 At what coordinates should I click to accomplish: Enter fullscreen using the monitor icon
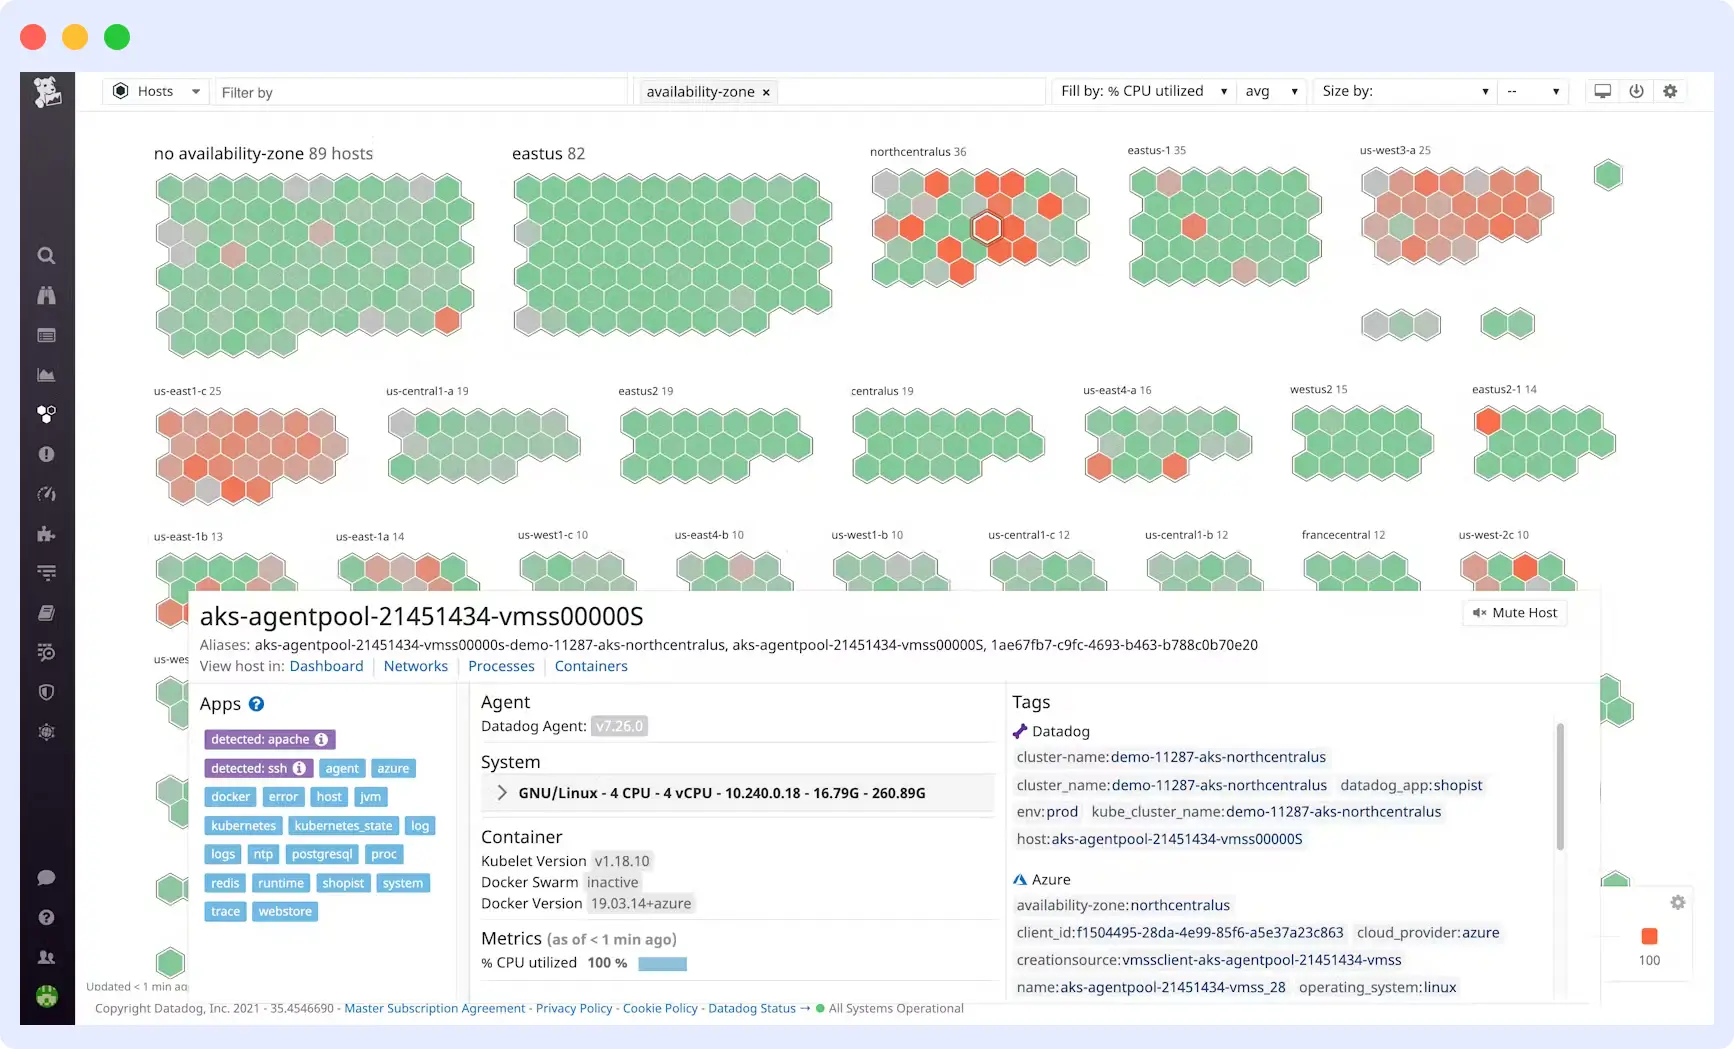pos(1602,91)
